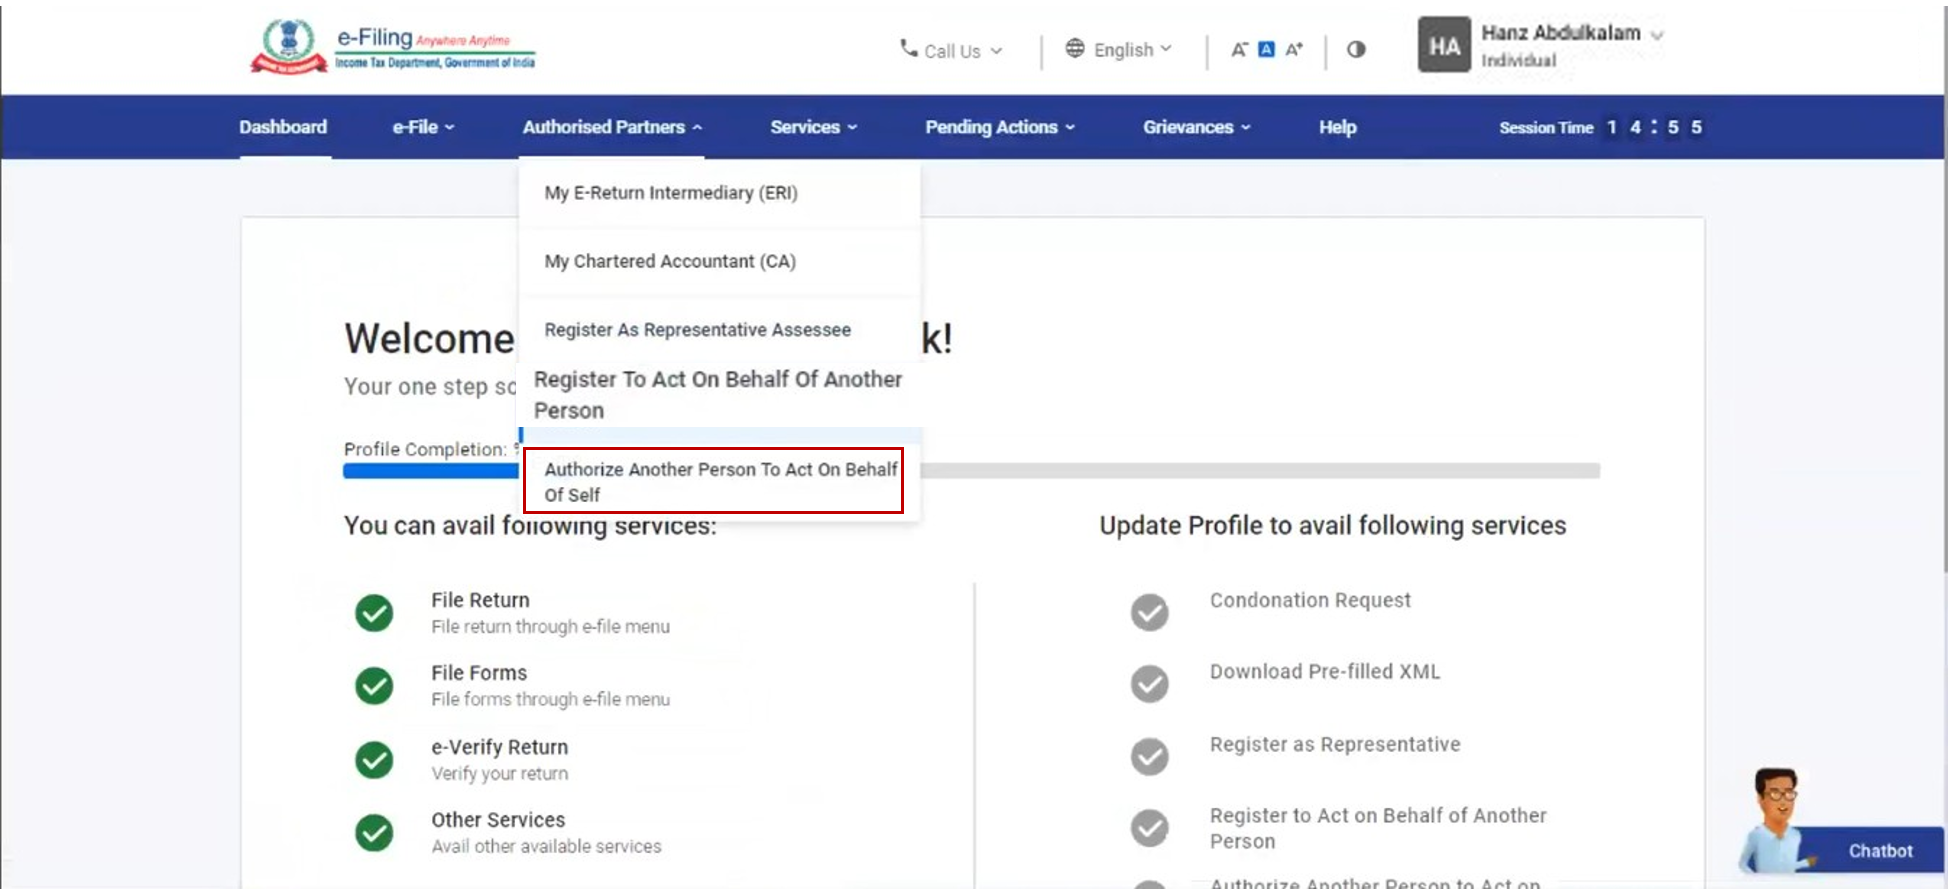
Task: Open the e-File dropdown menu
Action: pos(423,127)
